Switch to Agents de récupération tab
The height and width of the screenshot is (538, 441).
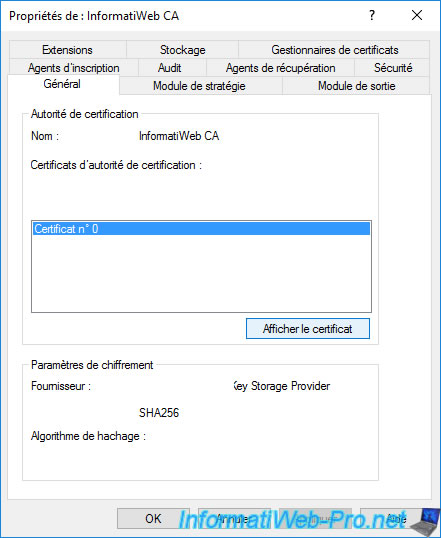coord(280,68)
